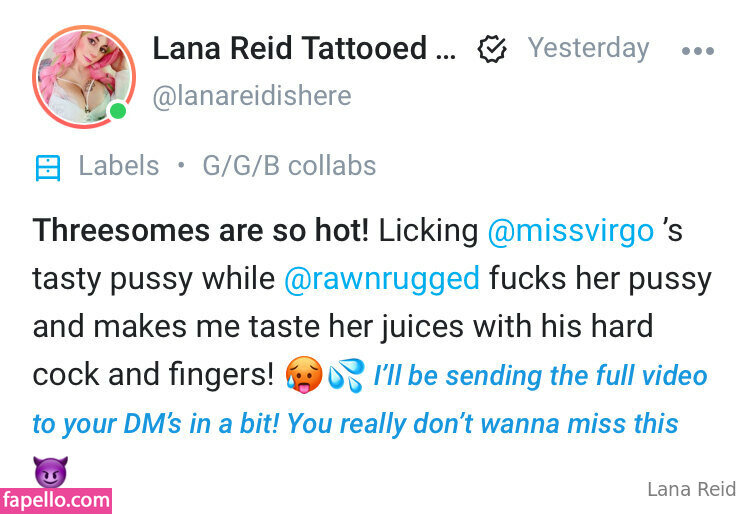
Task: Click the verified badge icon
Action: 491,49
